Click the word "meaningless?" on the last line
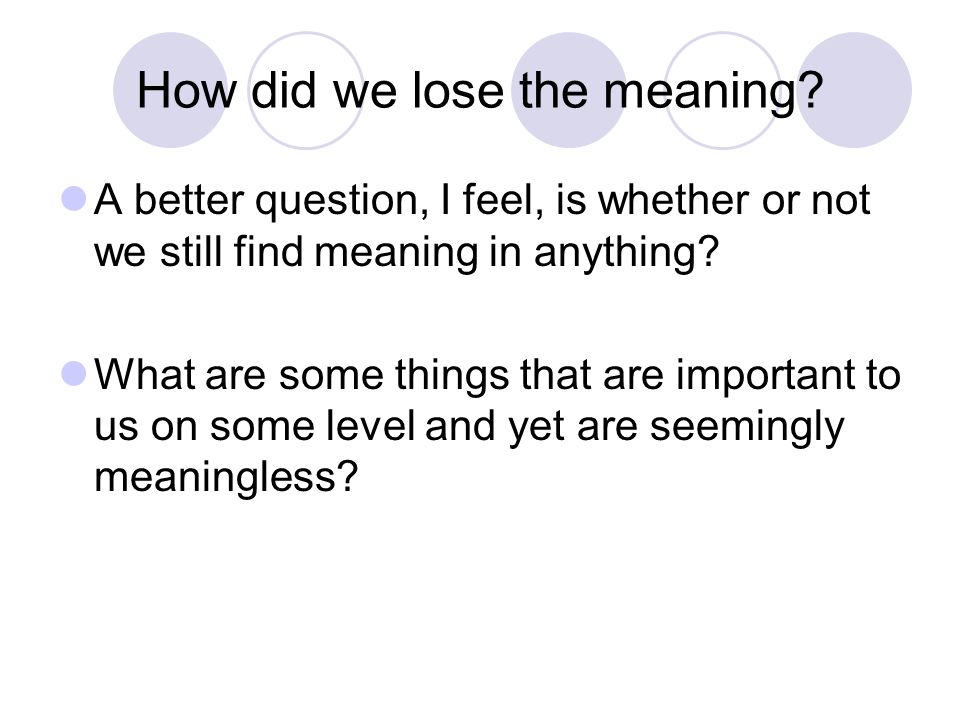The image size is (960, 720). click(225, 478)
